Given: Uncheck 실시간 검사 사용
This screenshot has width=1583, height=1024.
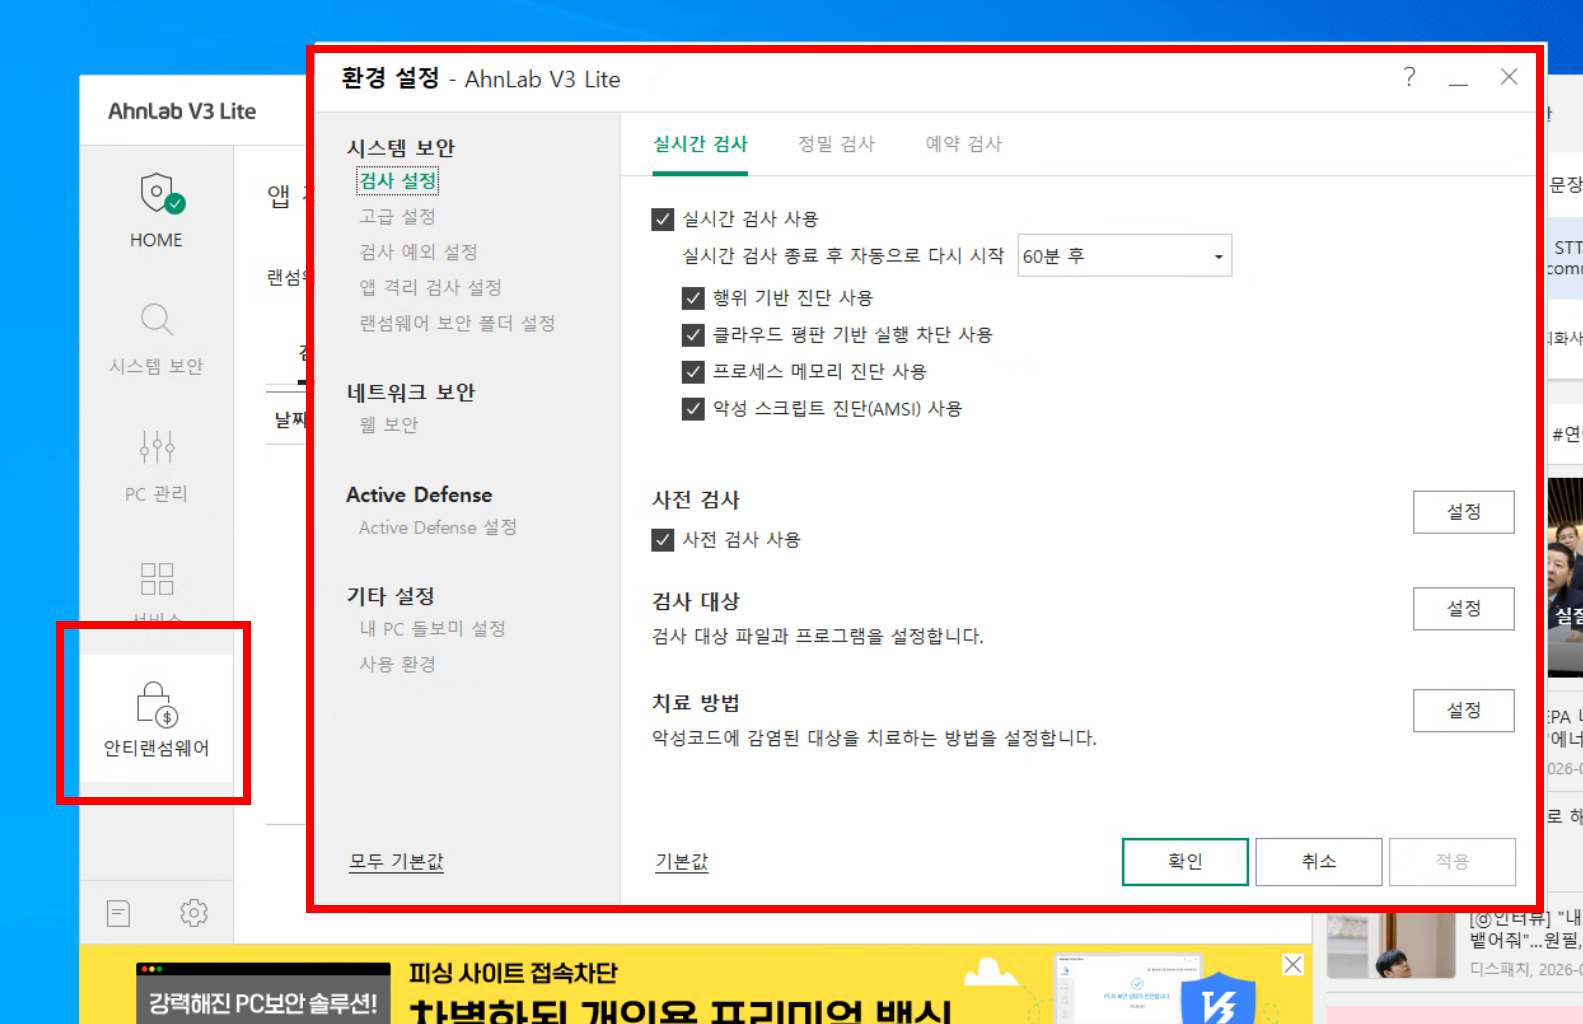Looking at the screenshot, I should (x=662, y=219).
